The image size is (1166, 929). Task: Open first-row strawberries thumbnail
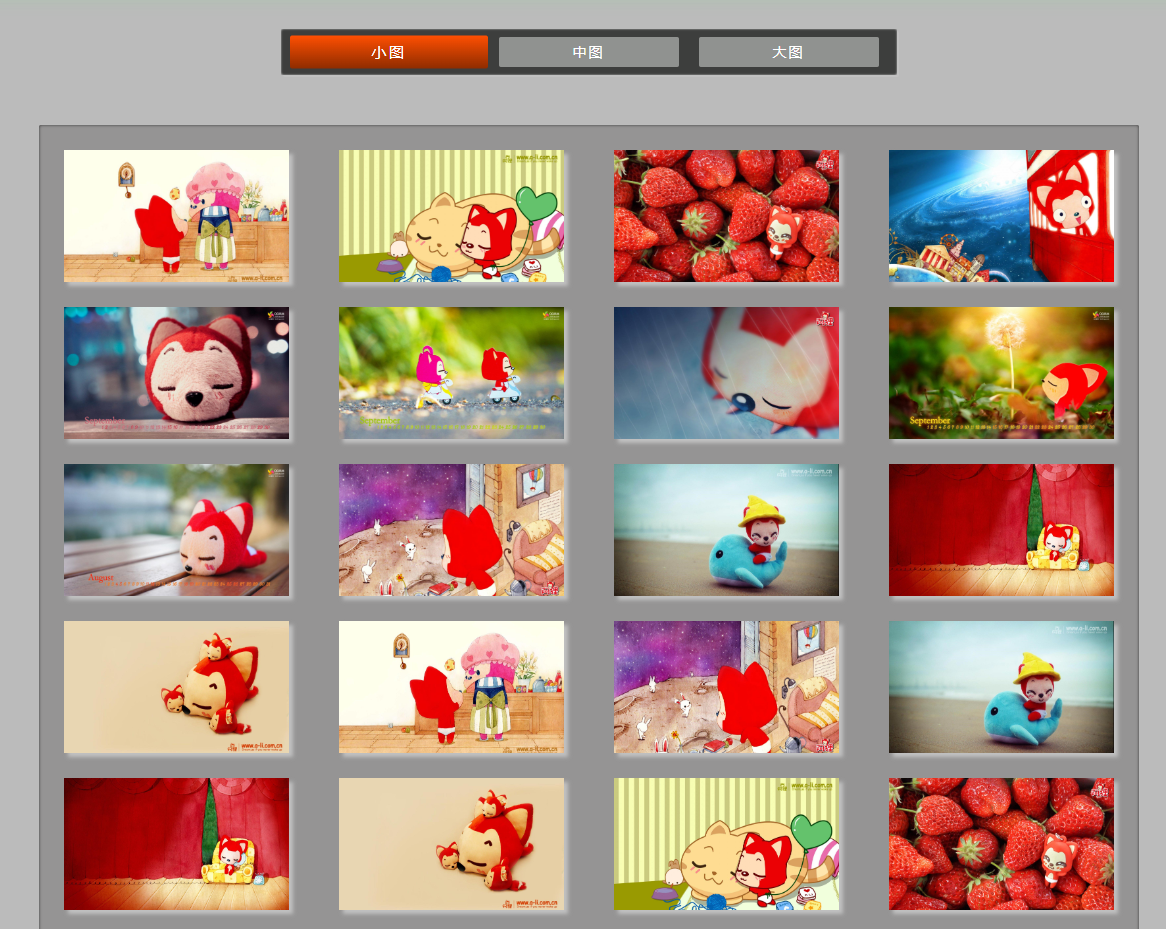(x=727, y=216)
